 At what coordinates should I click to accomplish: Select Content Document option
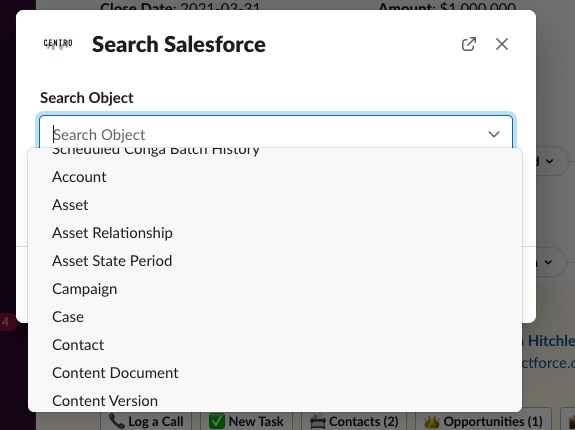[x=275, y=373]
